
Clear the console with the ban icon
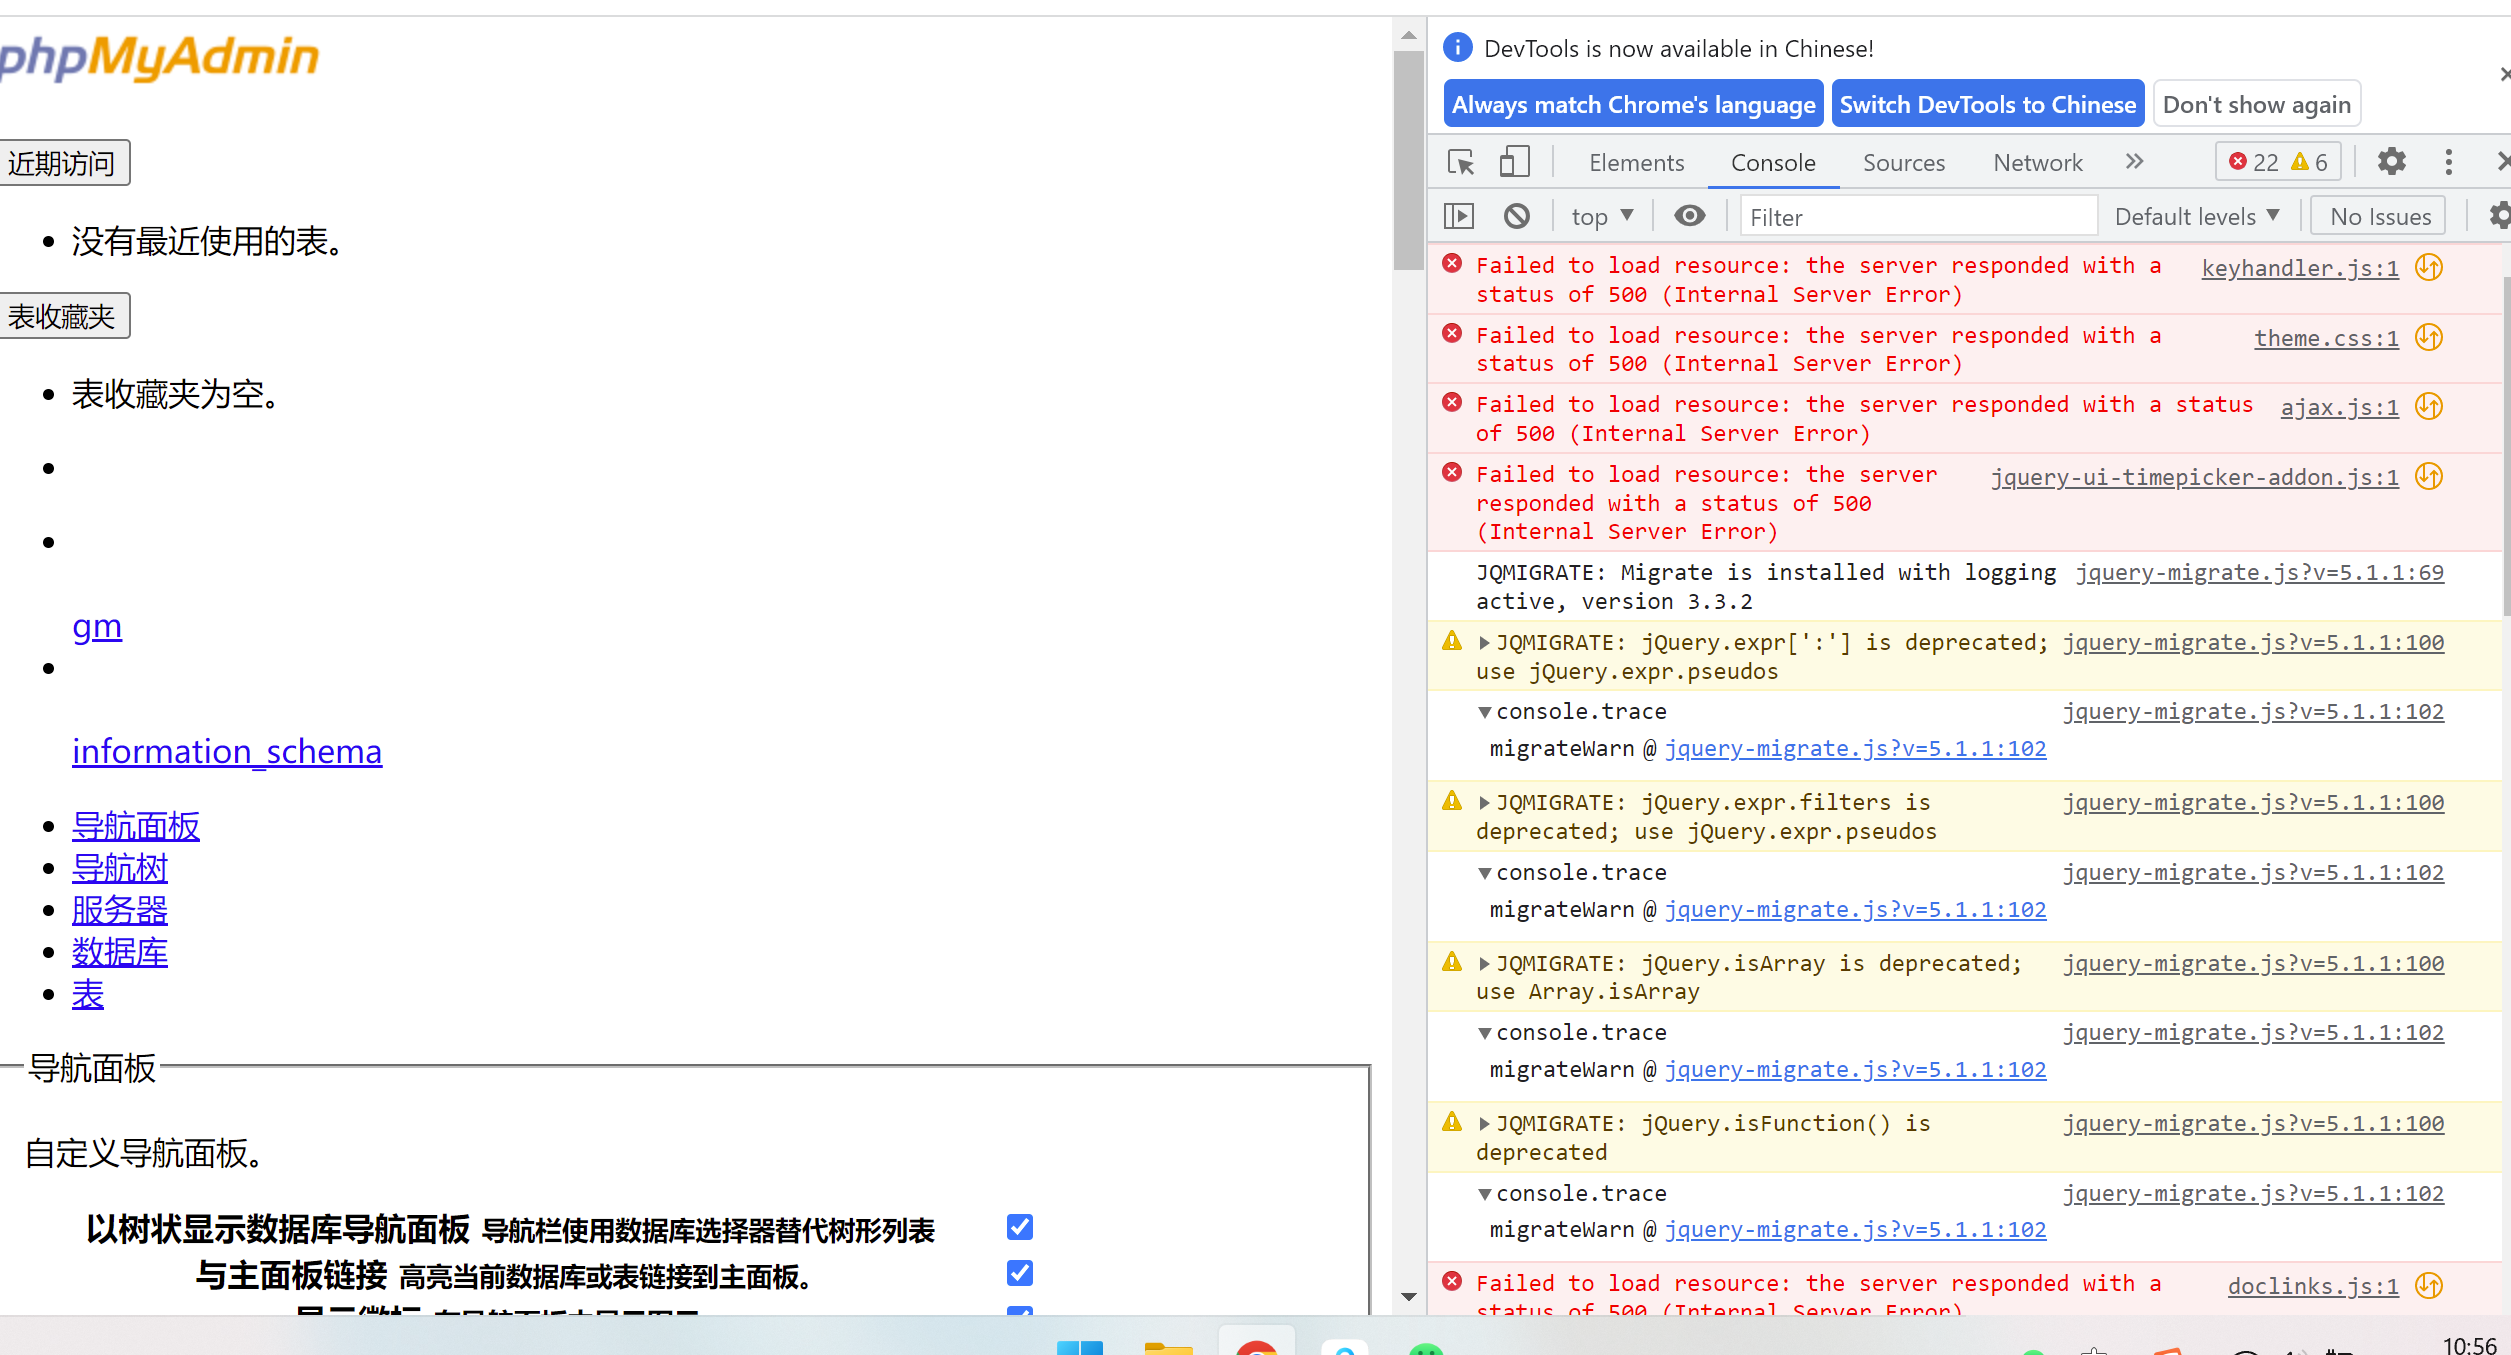click(x=1516, y=216)
